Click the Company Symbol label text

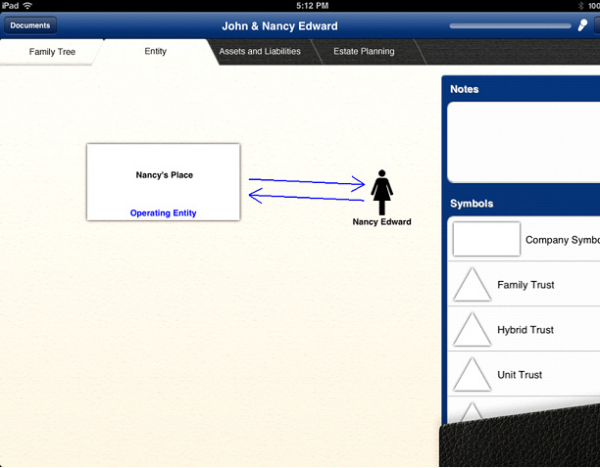(x=562, y=240)
